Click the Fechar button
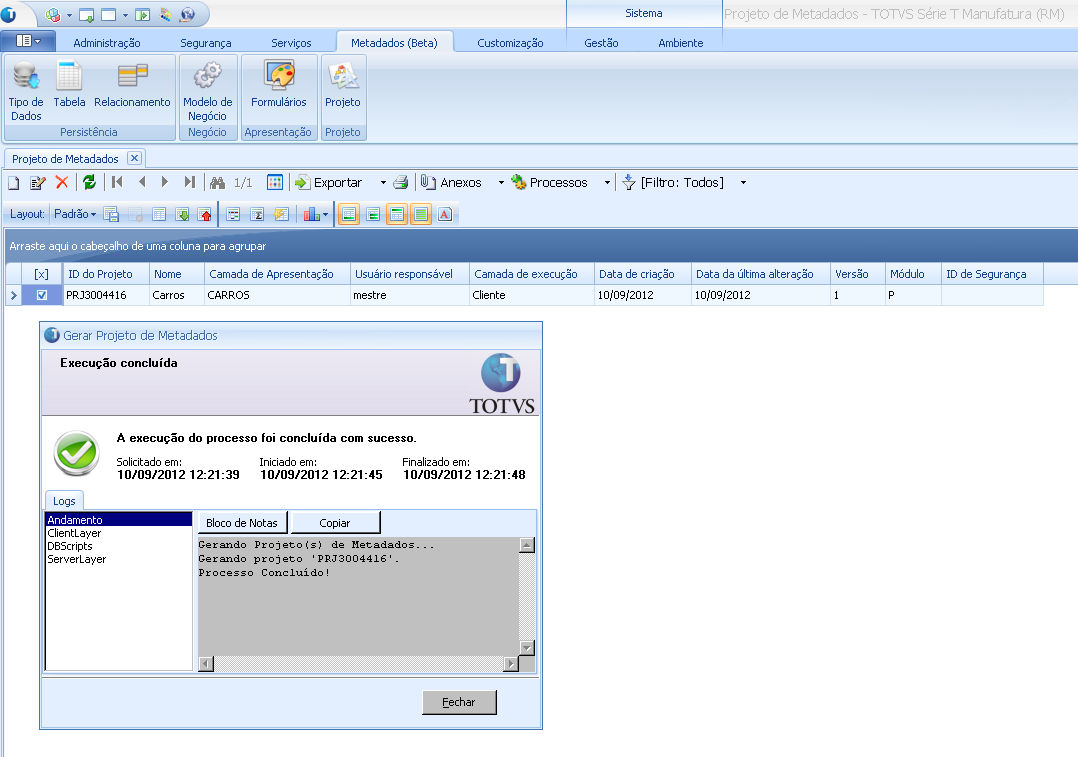This screenshot has width=1078, height=757. point(459,702)
